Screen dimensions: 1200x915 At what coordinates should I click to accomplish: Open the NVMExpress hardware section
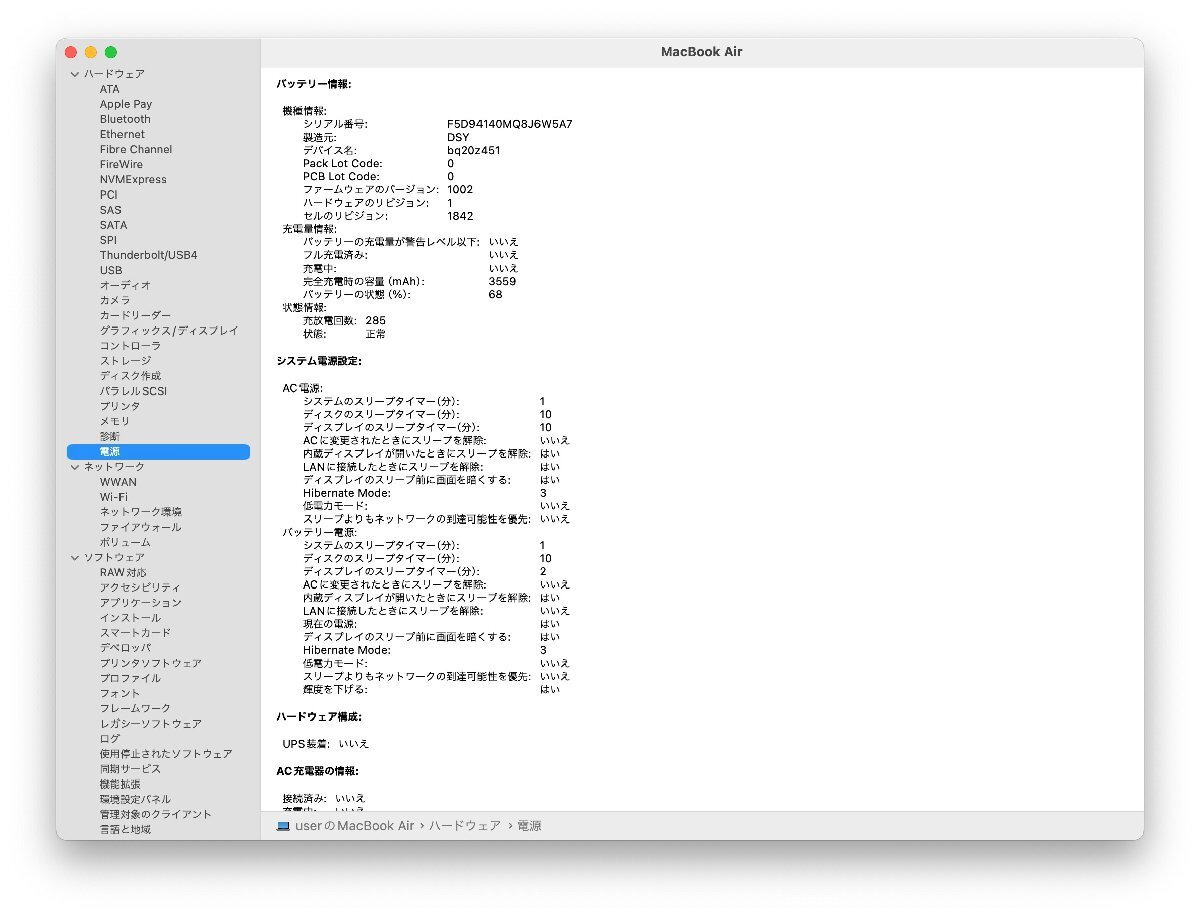click(x=131, y=179)
